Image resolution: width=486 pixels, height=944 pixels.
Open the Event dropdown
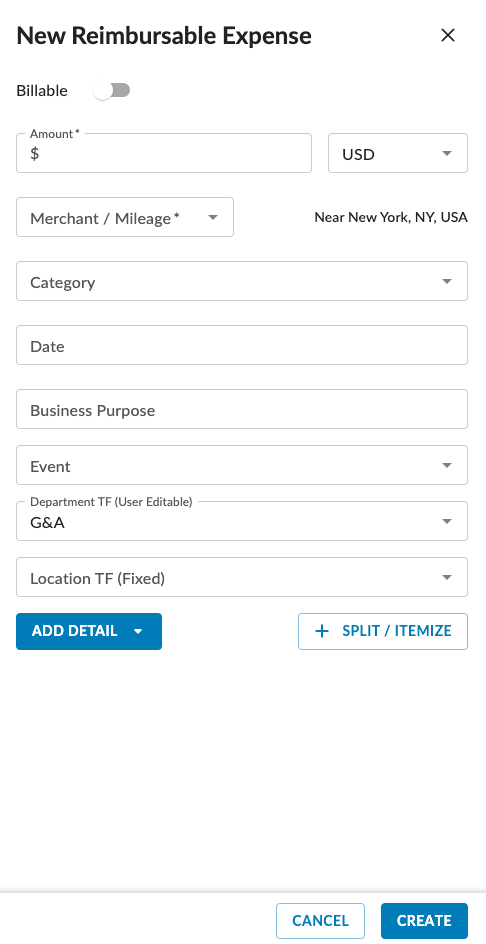click(241, 465)
